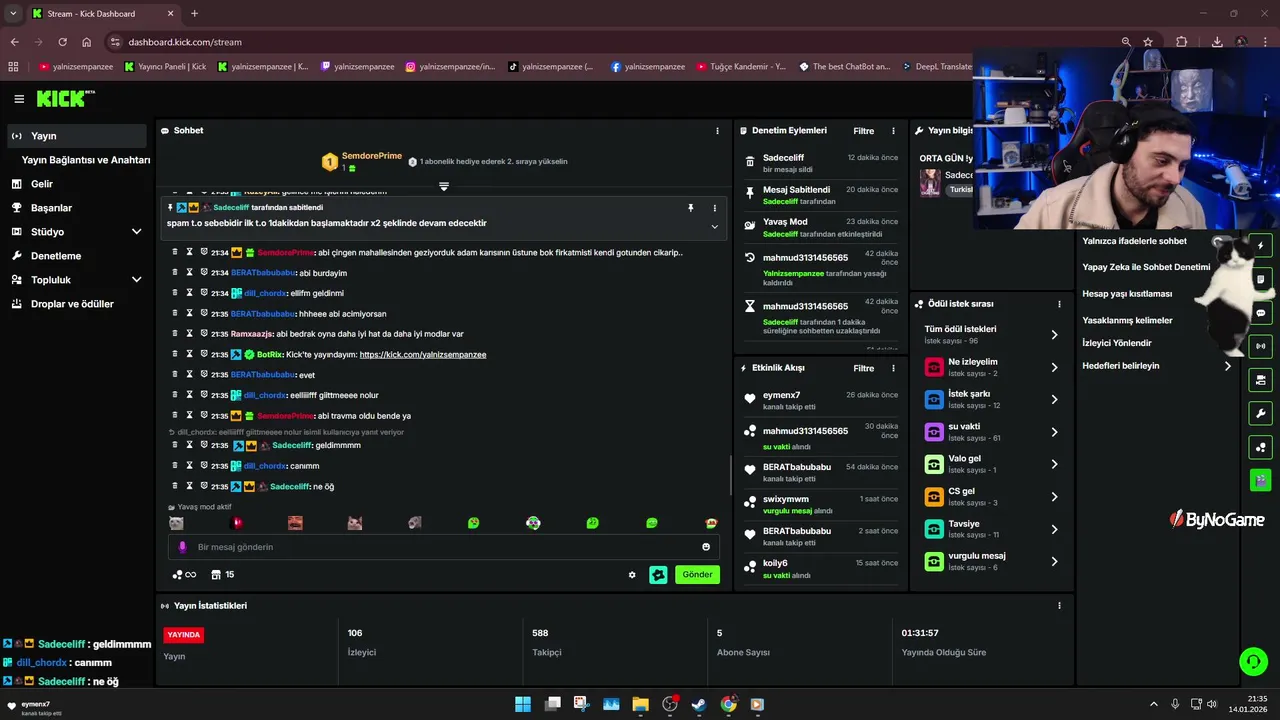Open the wrench tools icon in right sidebar

coord(1260,413)
